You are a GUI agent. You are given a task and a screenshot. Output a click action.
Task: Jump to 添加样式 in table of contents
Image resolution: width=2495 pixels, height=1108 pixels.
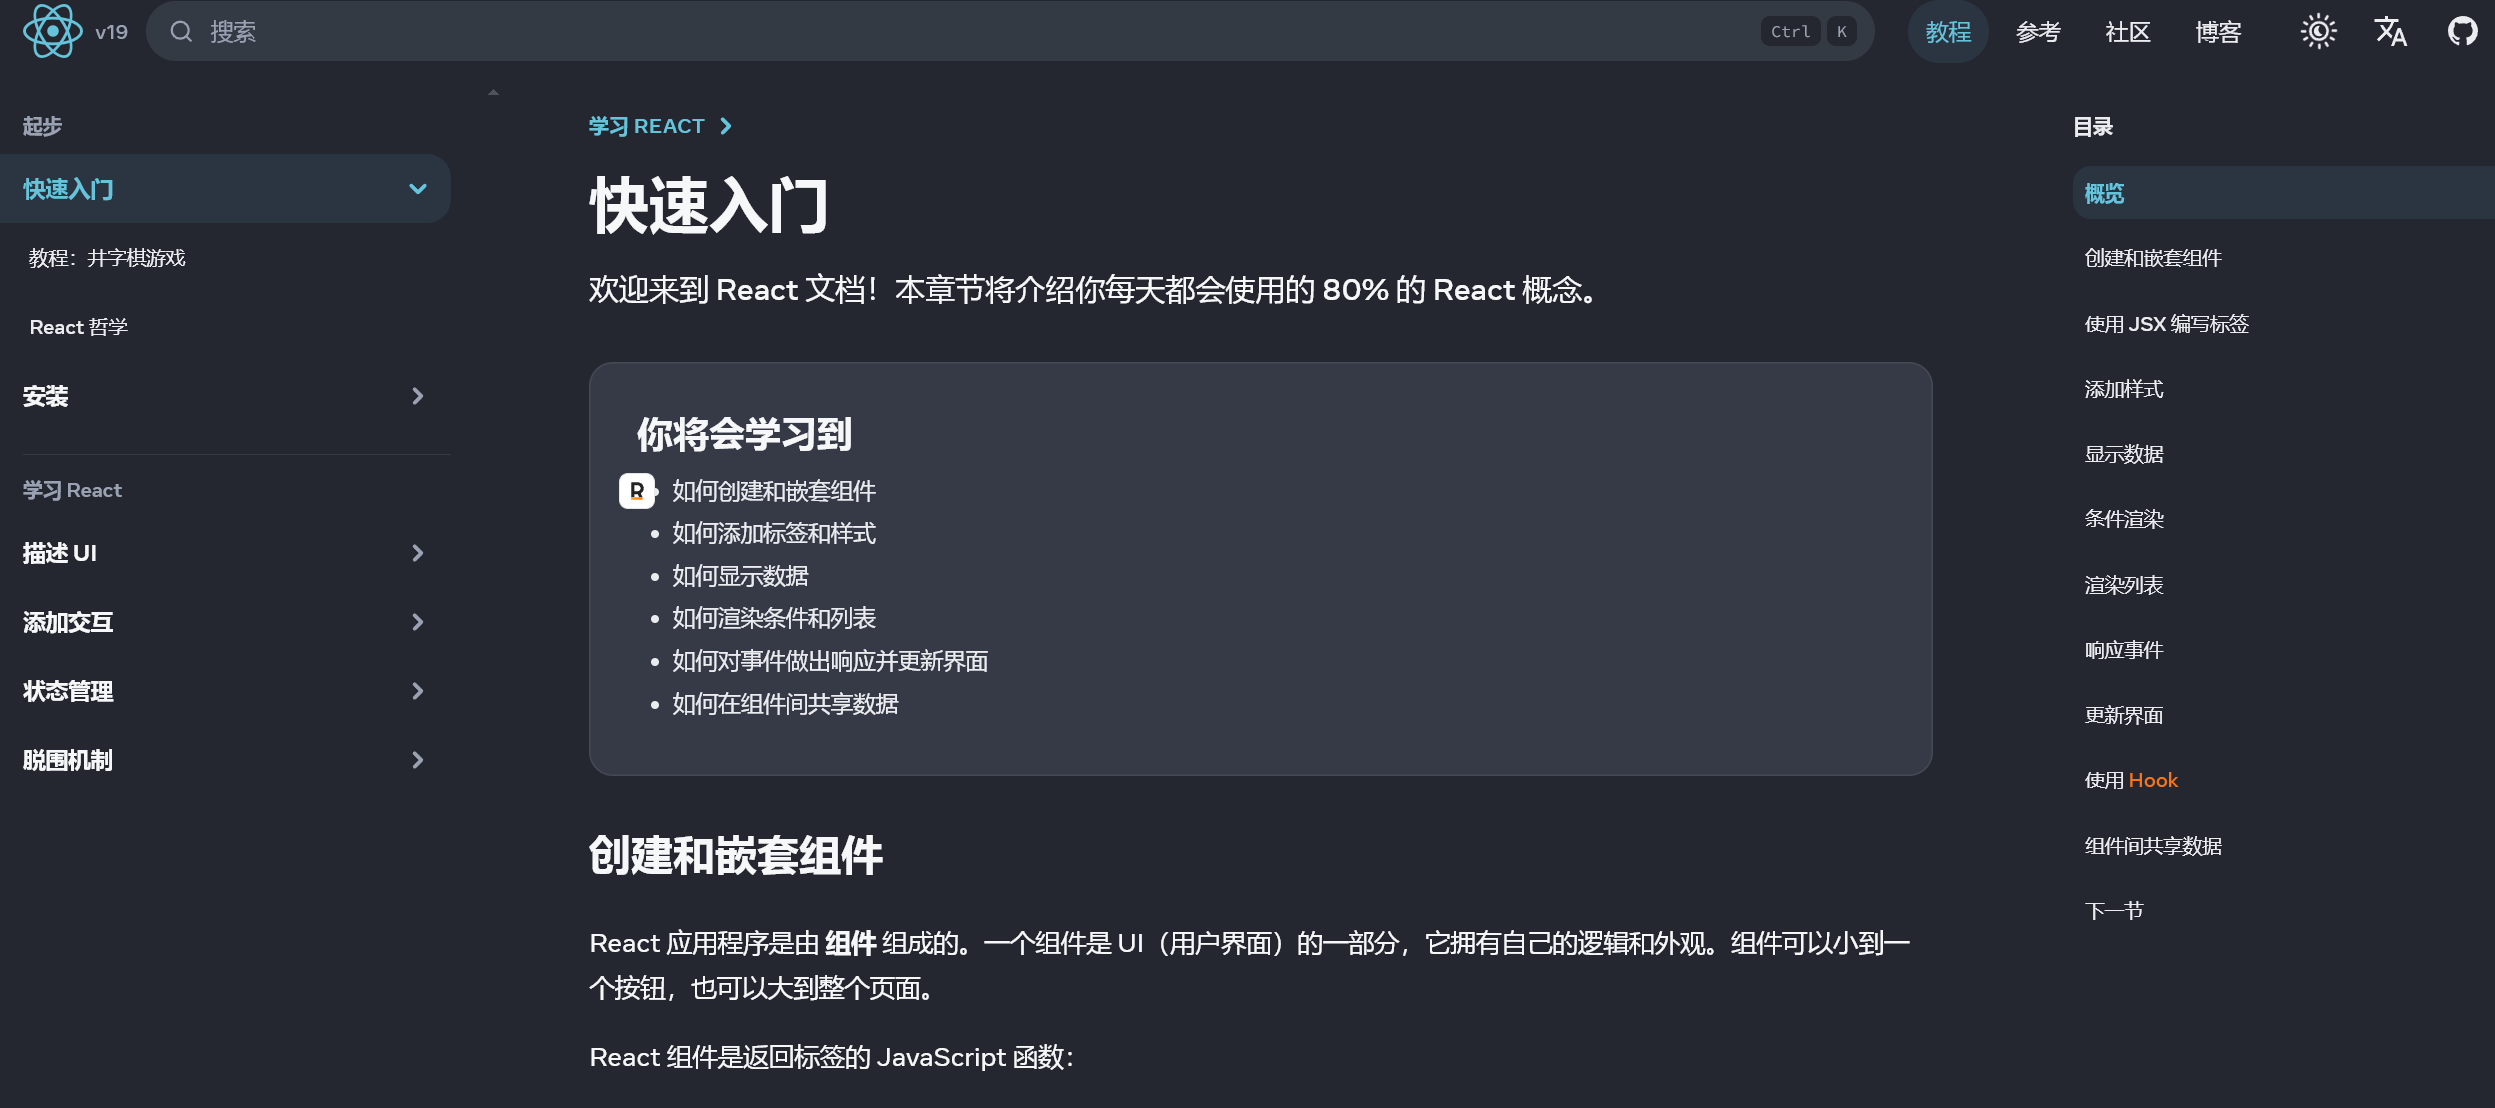pyautogui.click(x=2124, y=389)
